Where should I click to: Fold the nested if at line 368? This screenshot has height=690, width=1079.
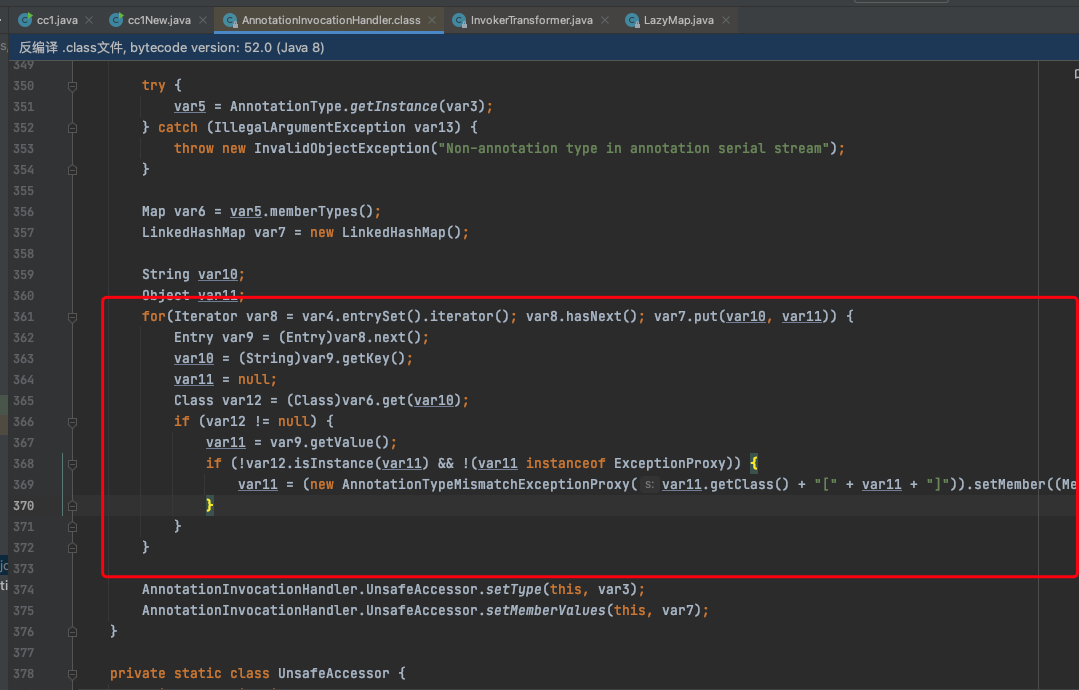[x=72, y=464]
